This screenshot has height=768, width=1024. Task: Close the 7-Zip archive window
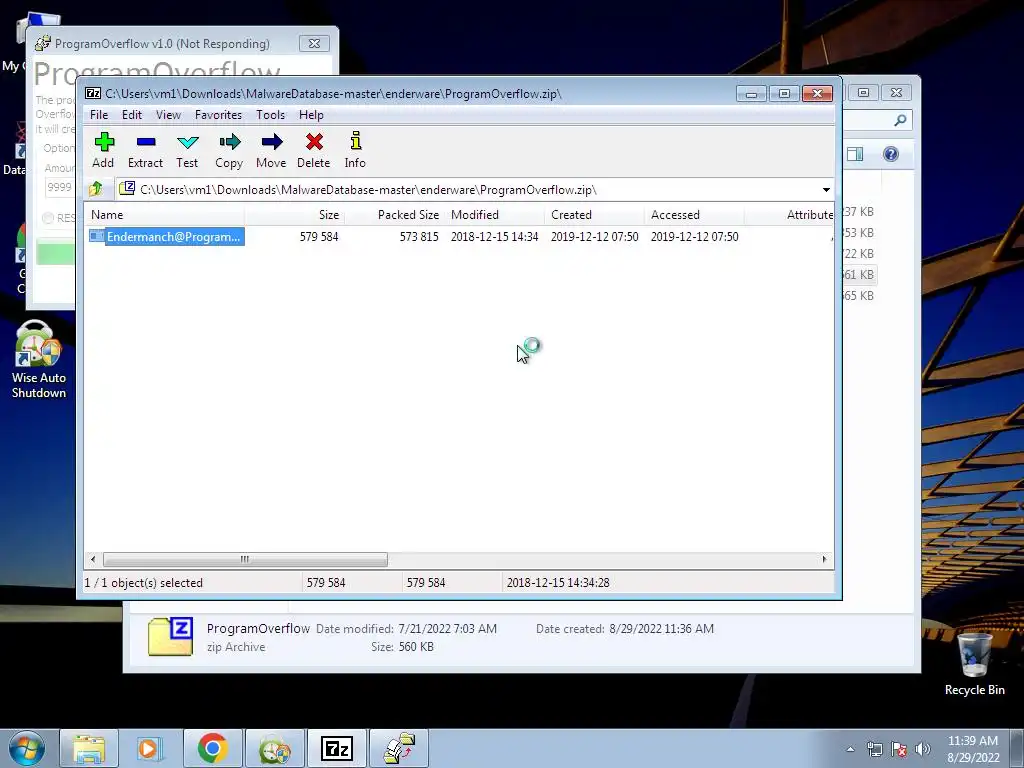(817, 94)
